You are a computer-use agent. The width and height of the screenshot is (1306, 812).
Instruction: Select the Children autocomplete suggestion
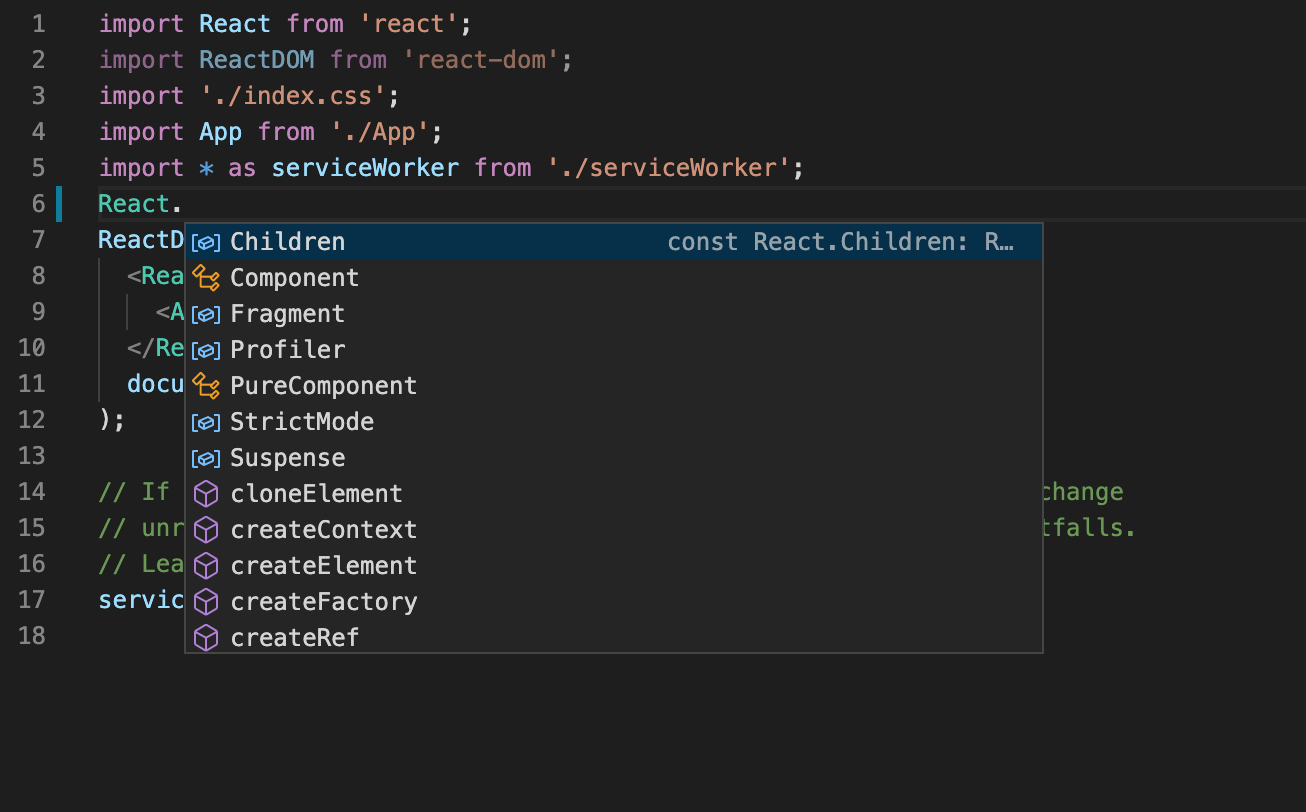click(287, 241)
